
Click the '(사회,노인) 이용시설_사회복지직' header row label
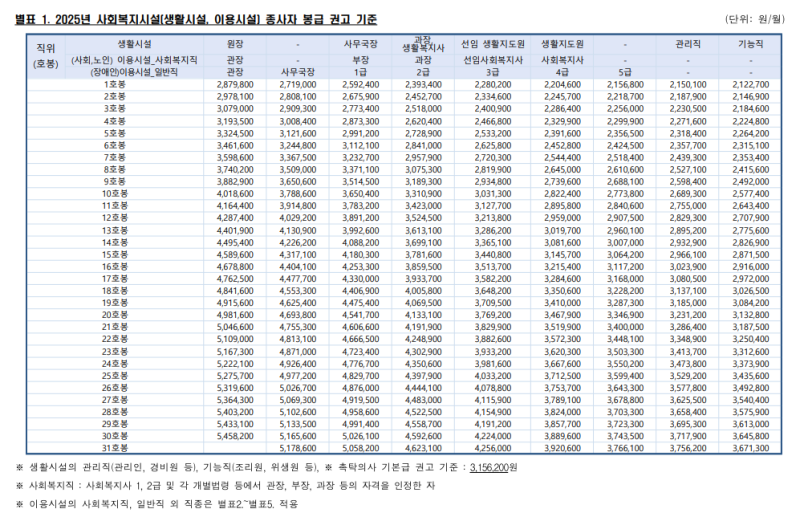pyautogui.click(x=134, y=60)
